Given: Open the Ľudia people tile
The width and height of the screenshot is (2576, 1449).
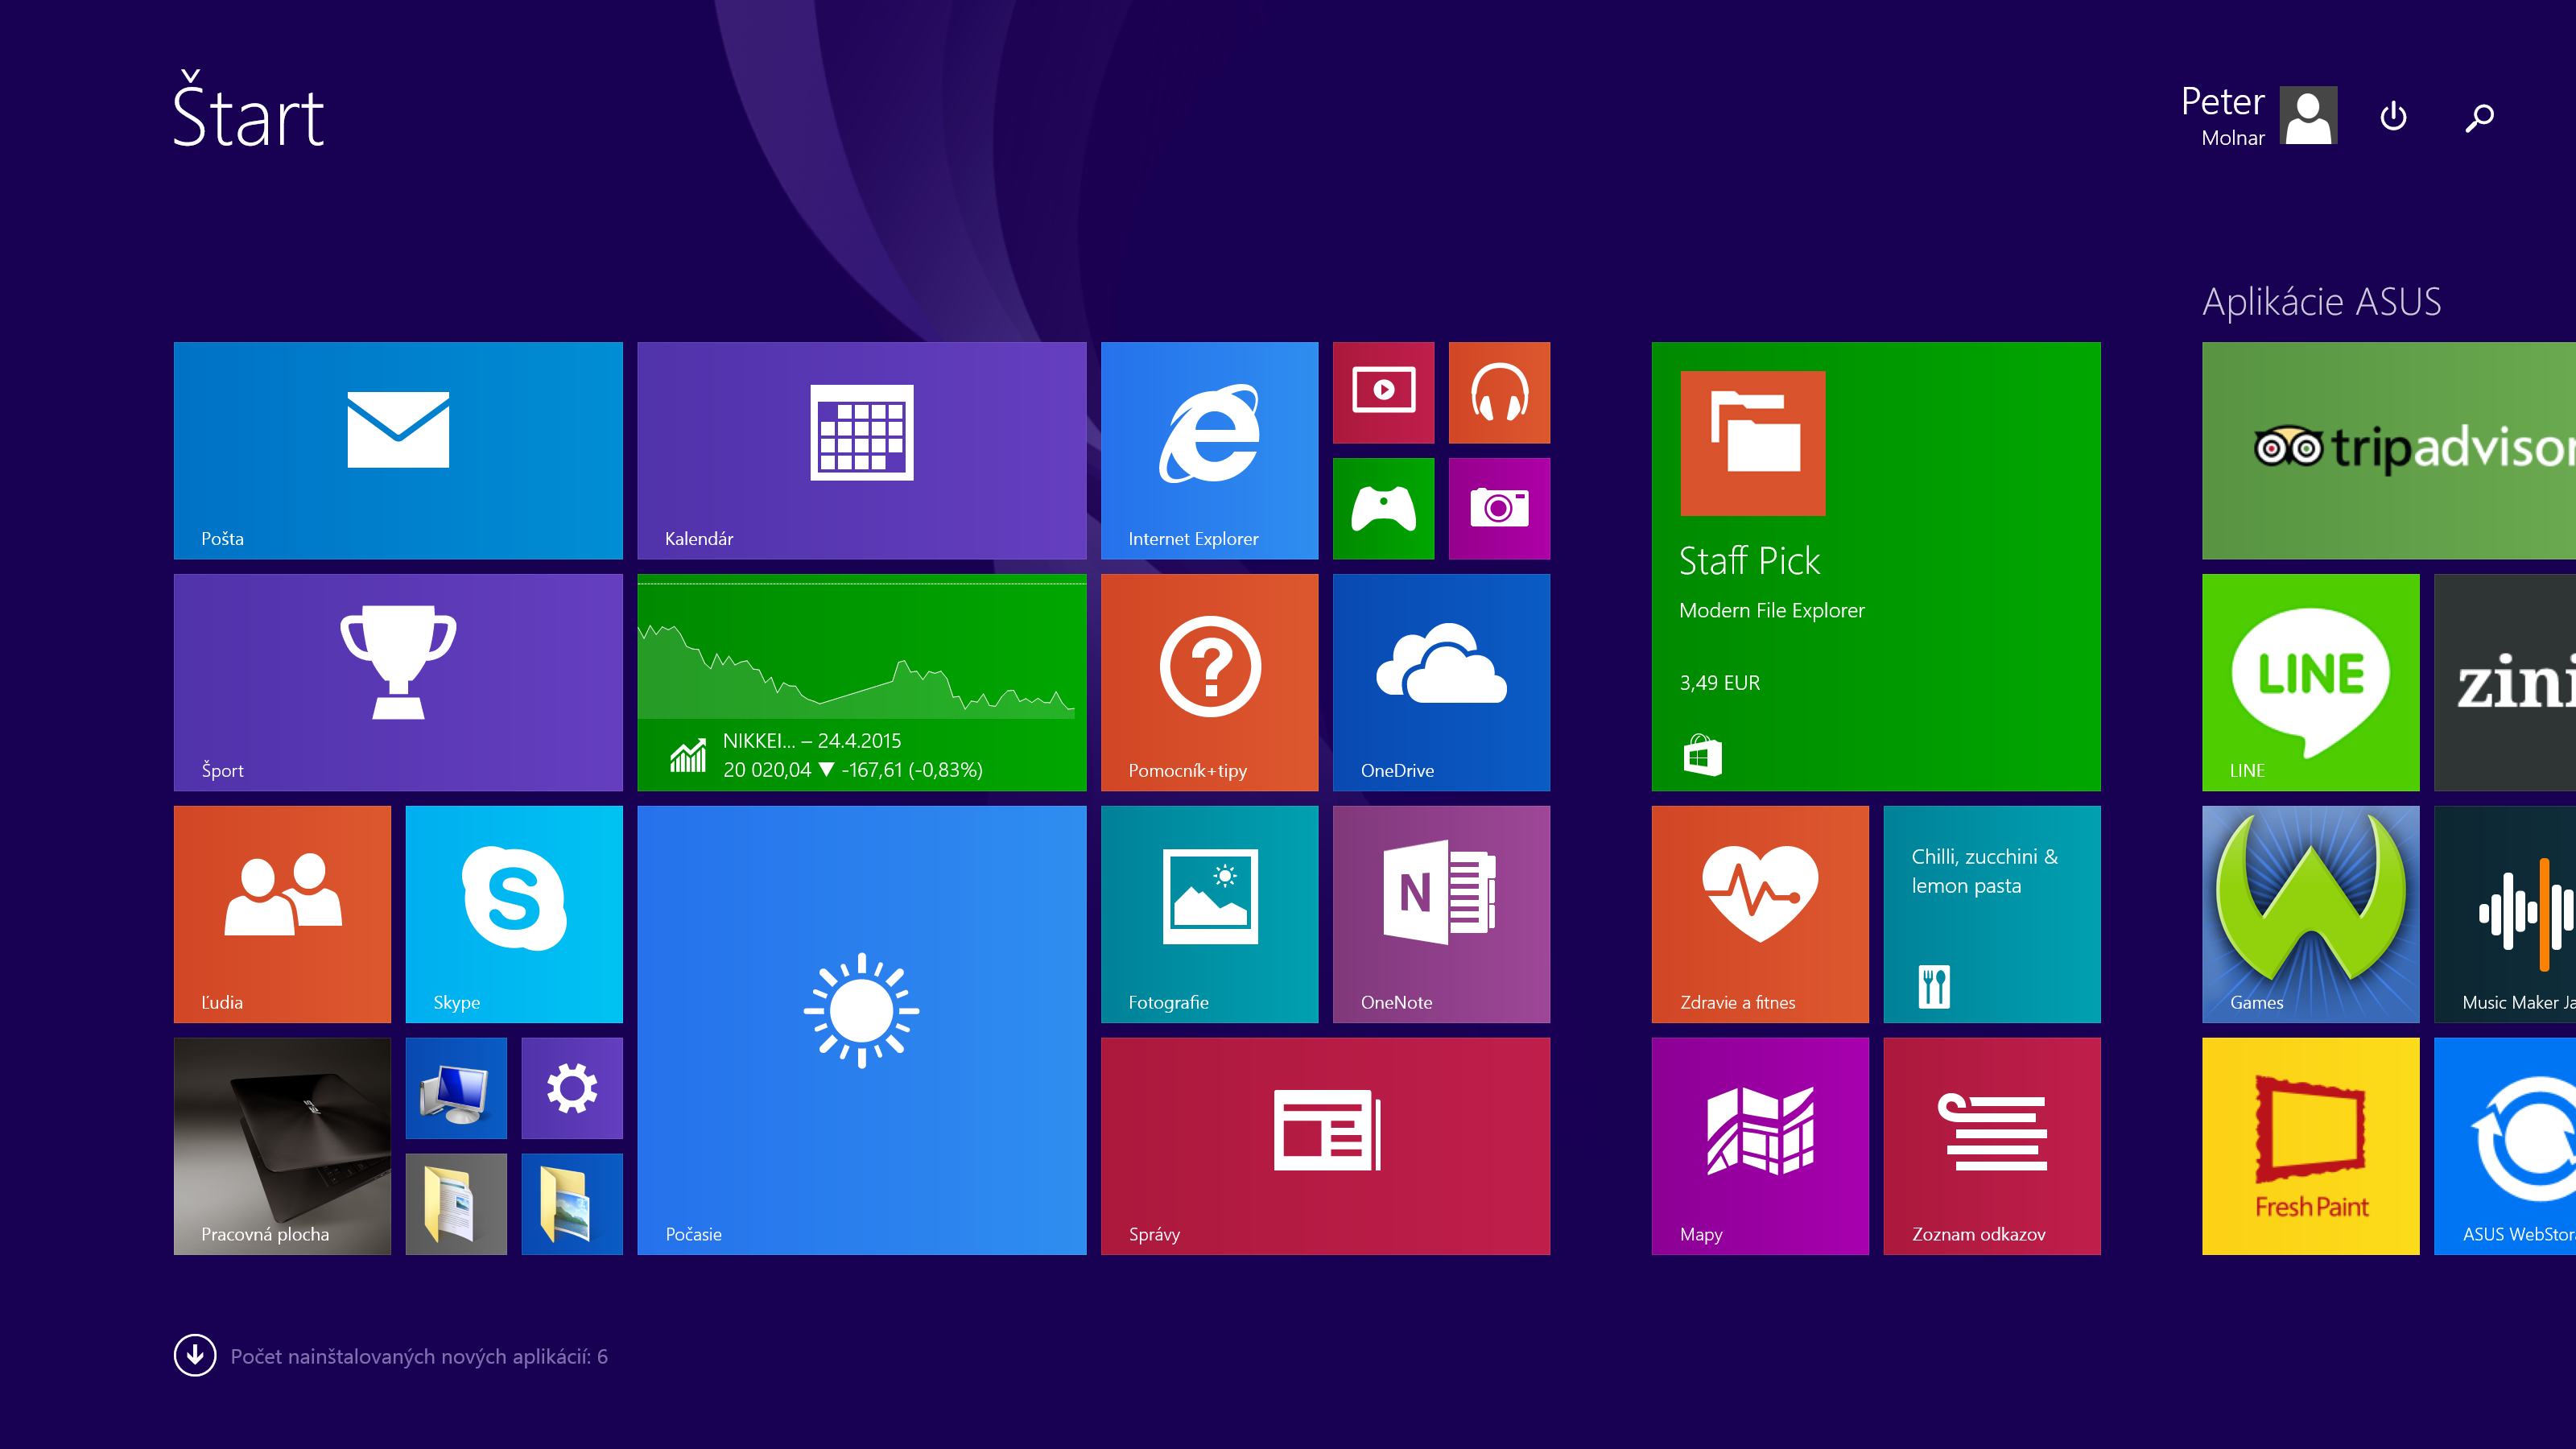Looking at the screenshot, I should click(x=282, y=914).
